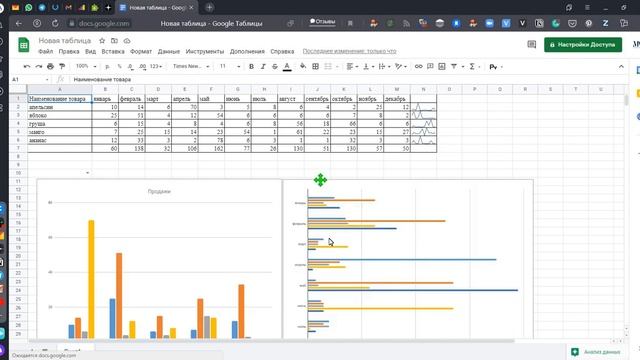Viewport: 640px width, 360px height.
Task: Open the cell borders tool
Action: pyautogui.click(x=315, y=67)
